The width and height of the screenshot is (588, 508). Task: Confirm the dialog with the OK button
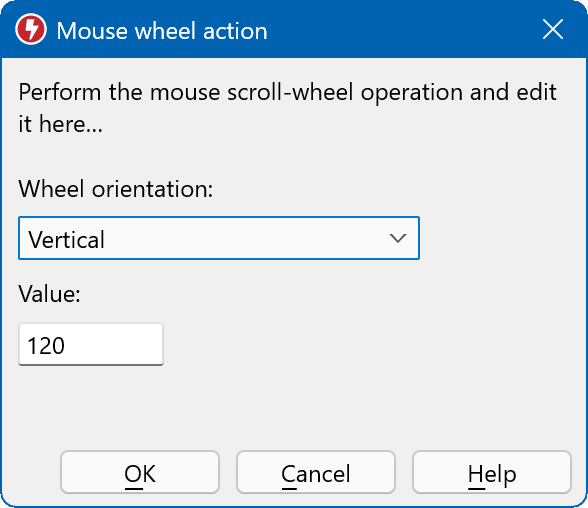(140, 472)
